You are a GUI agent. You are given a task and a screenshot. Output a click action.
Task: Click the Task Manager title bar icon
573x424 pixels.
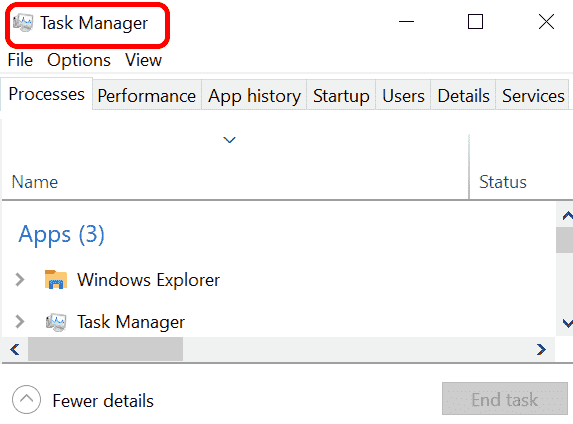click(23, 23)
